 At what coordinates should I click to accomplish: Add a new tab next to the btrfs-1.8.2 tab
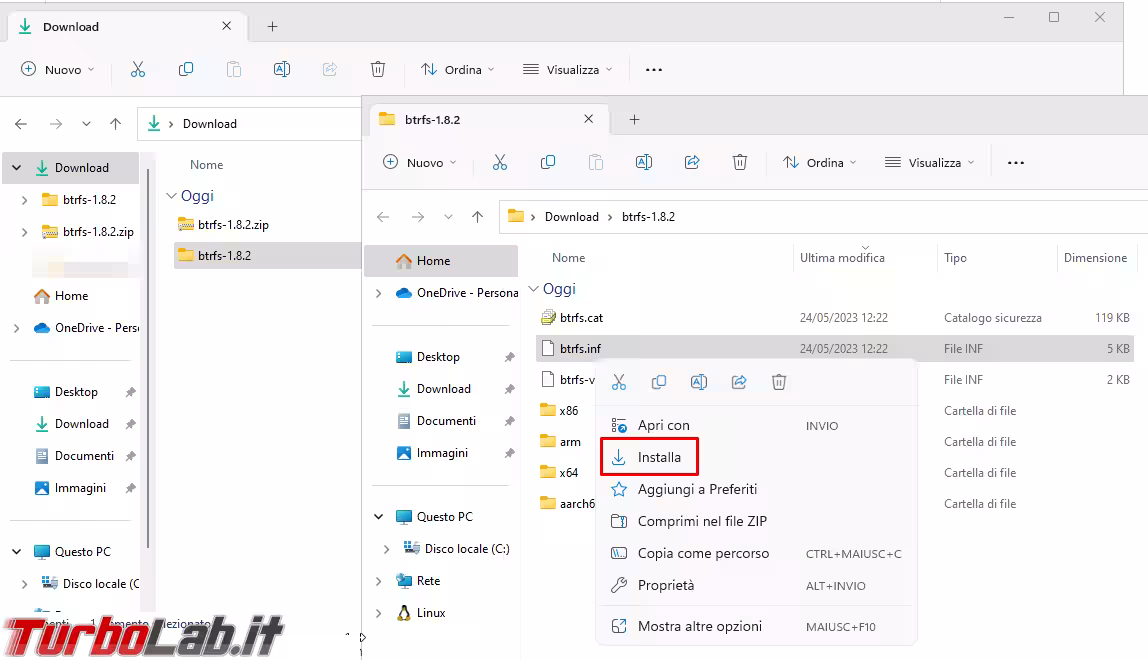[x=634, y=119]
